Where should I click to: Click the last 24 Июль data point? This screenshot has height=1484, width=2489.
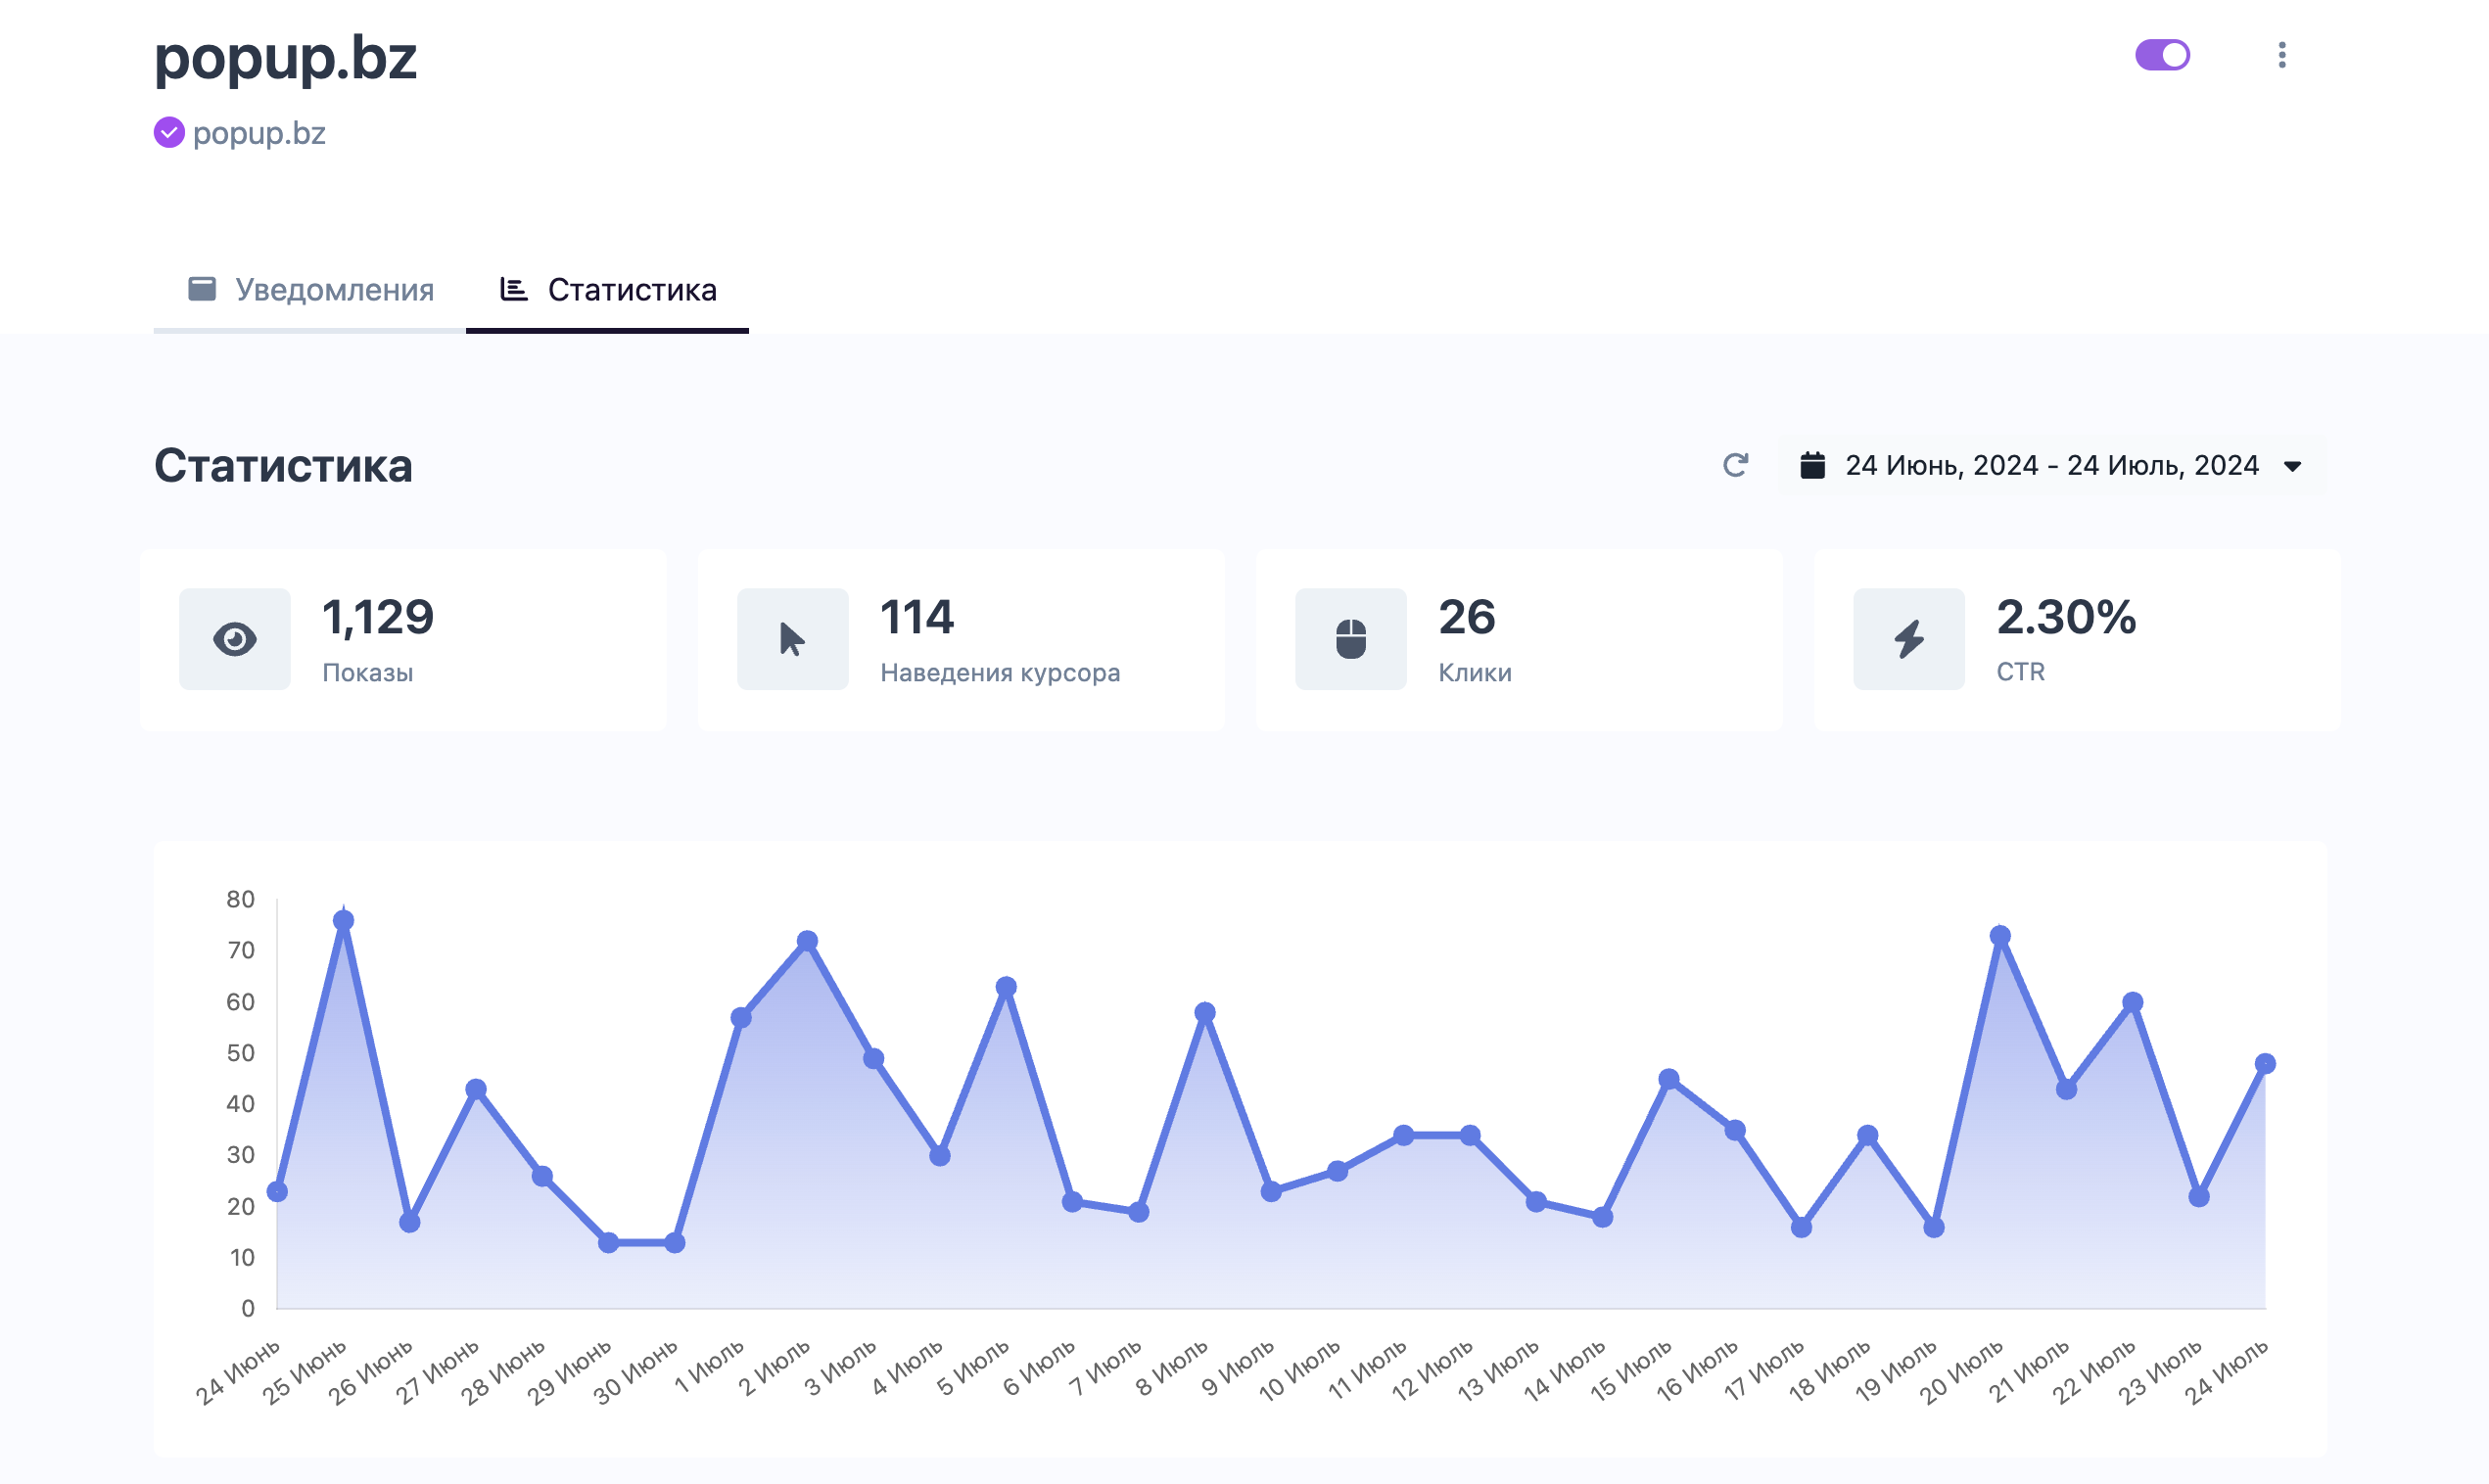click(2265, 1064)
